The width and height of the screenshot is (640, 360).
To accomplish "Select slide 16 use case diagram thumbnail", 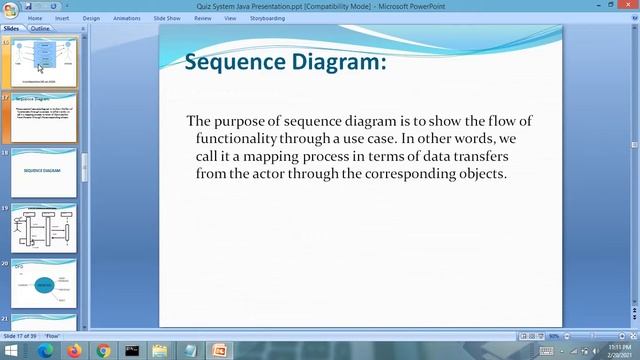I will [43, 62].
